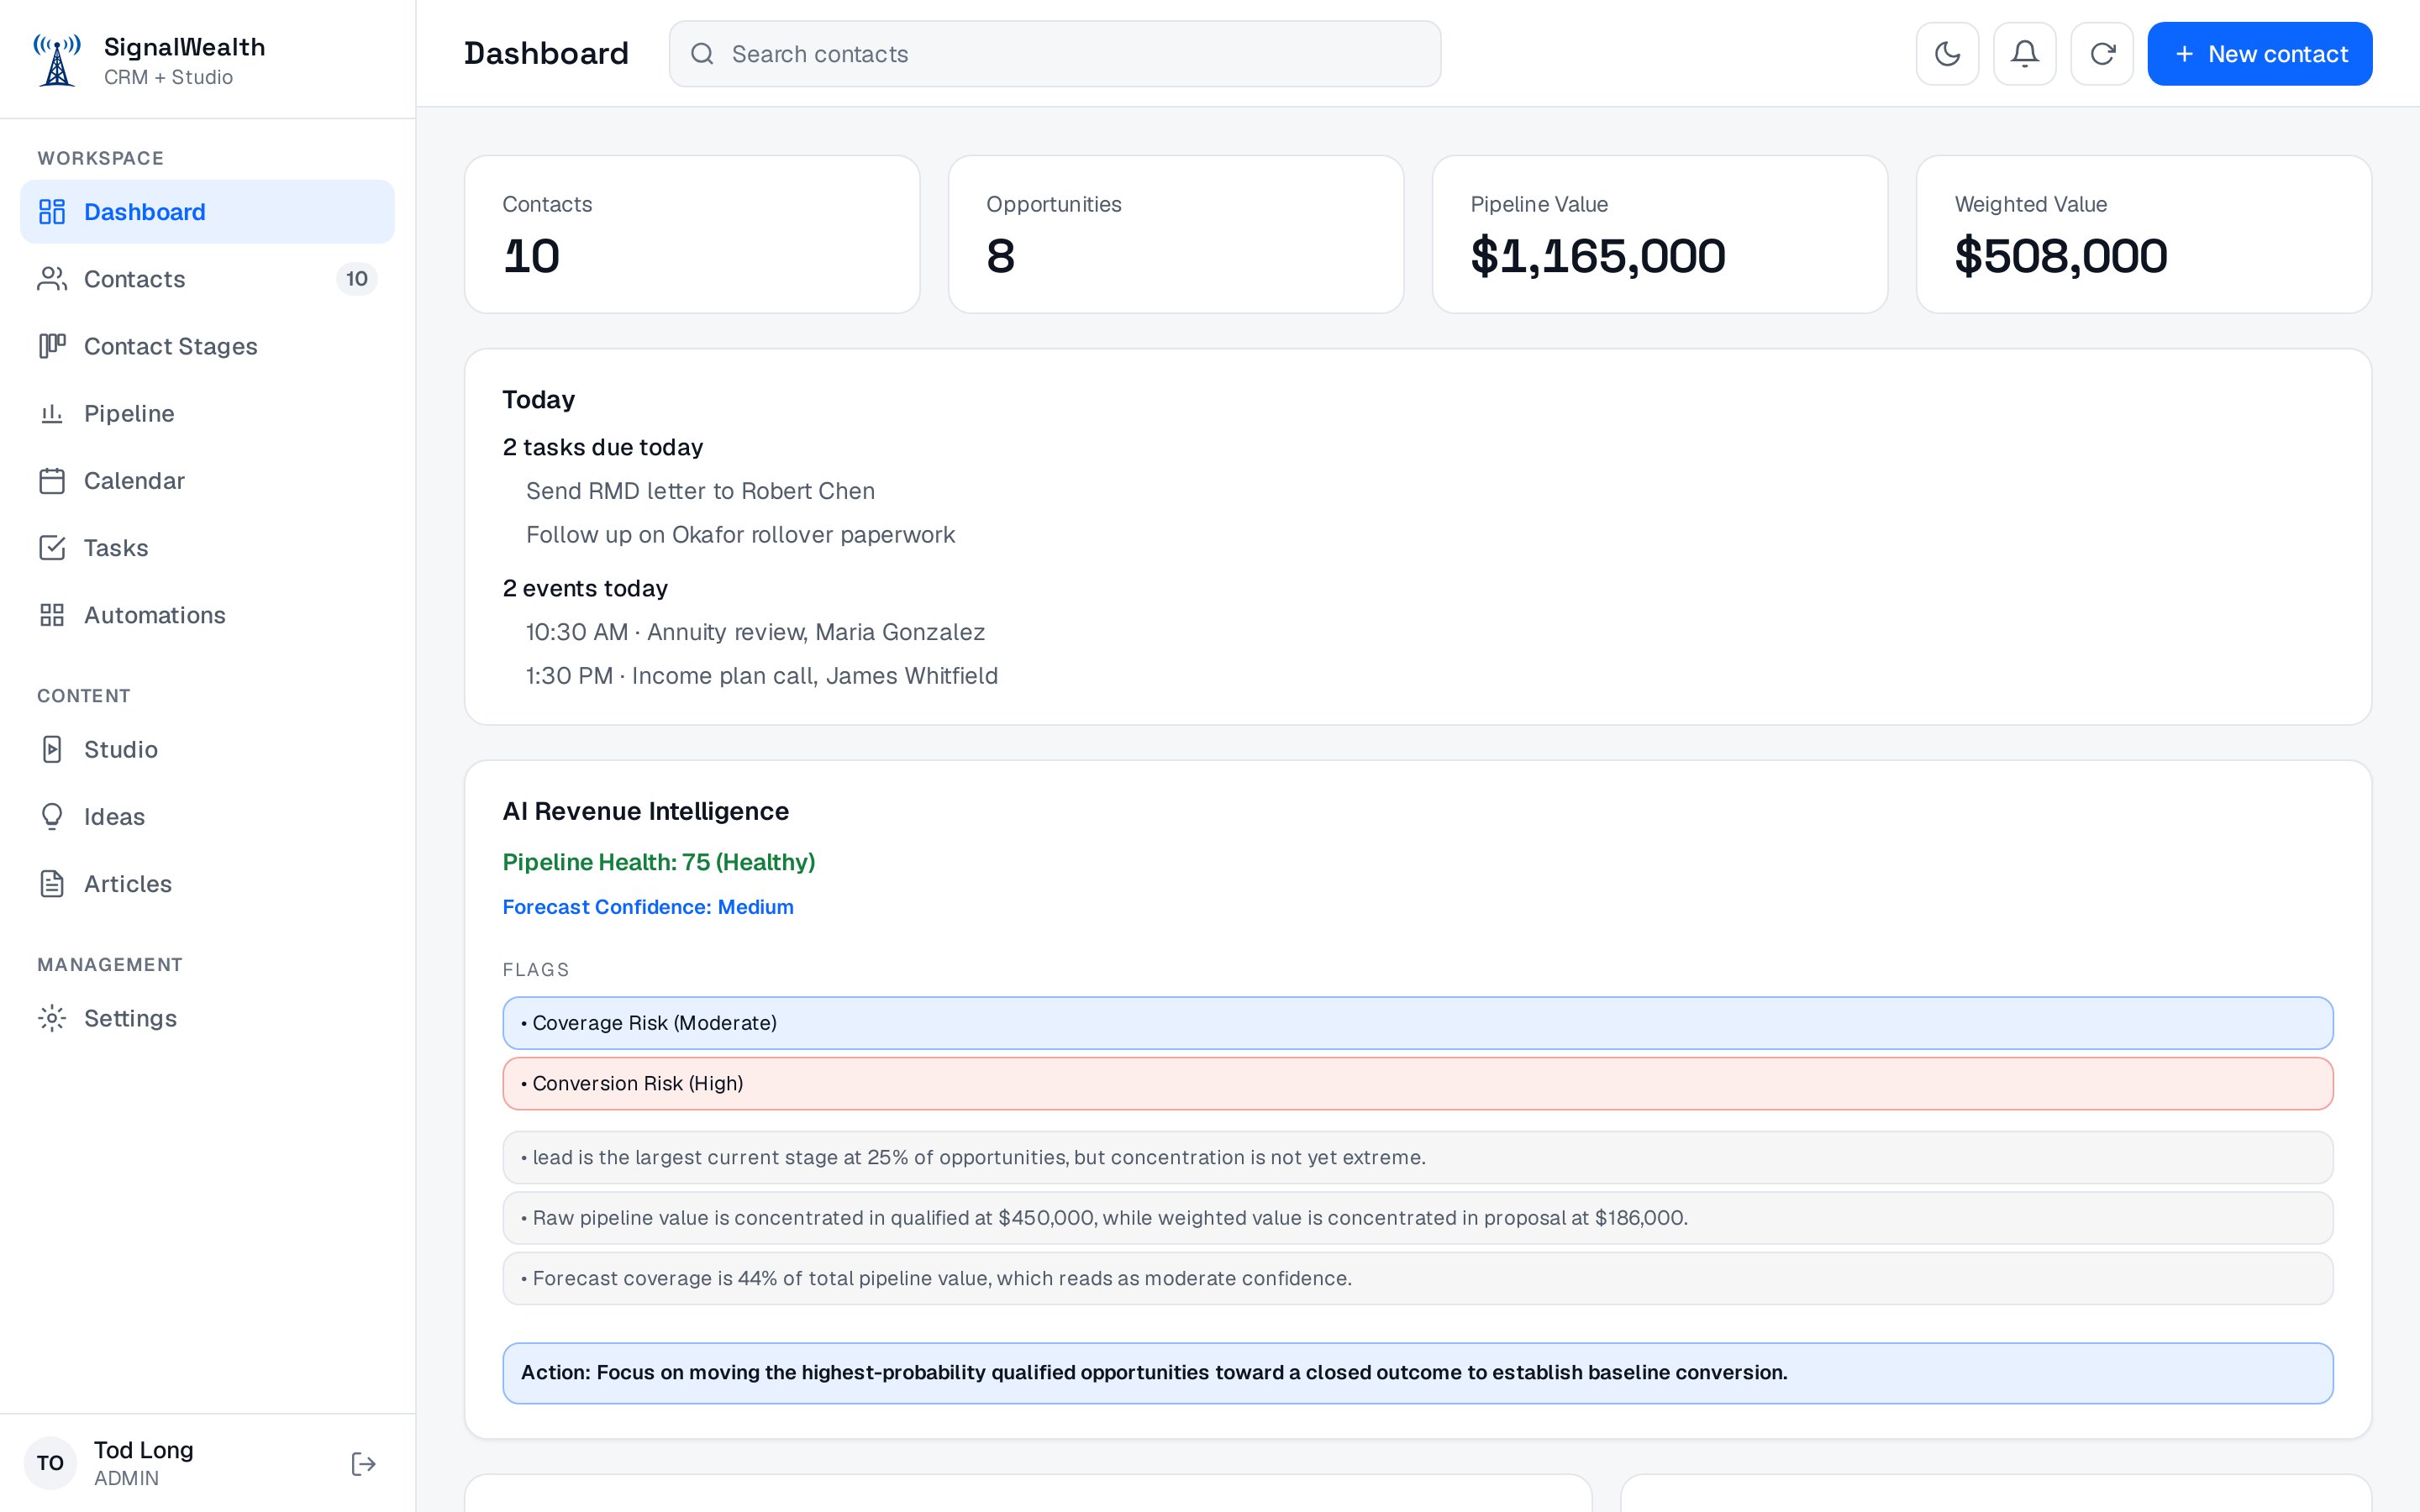Click the Contact Stages board icon
Viewport: 2420px width, 1512px height.
tap(52, 346)
